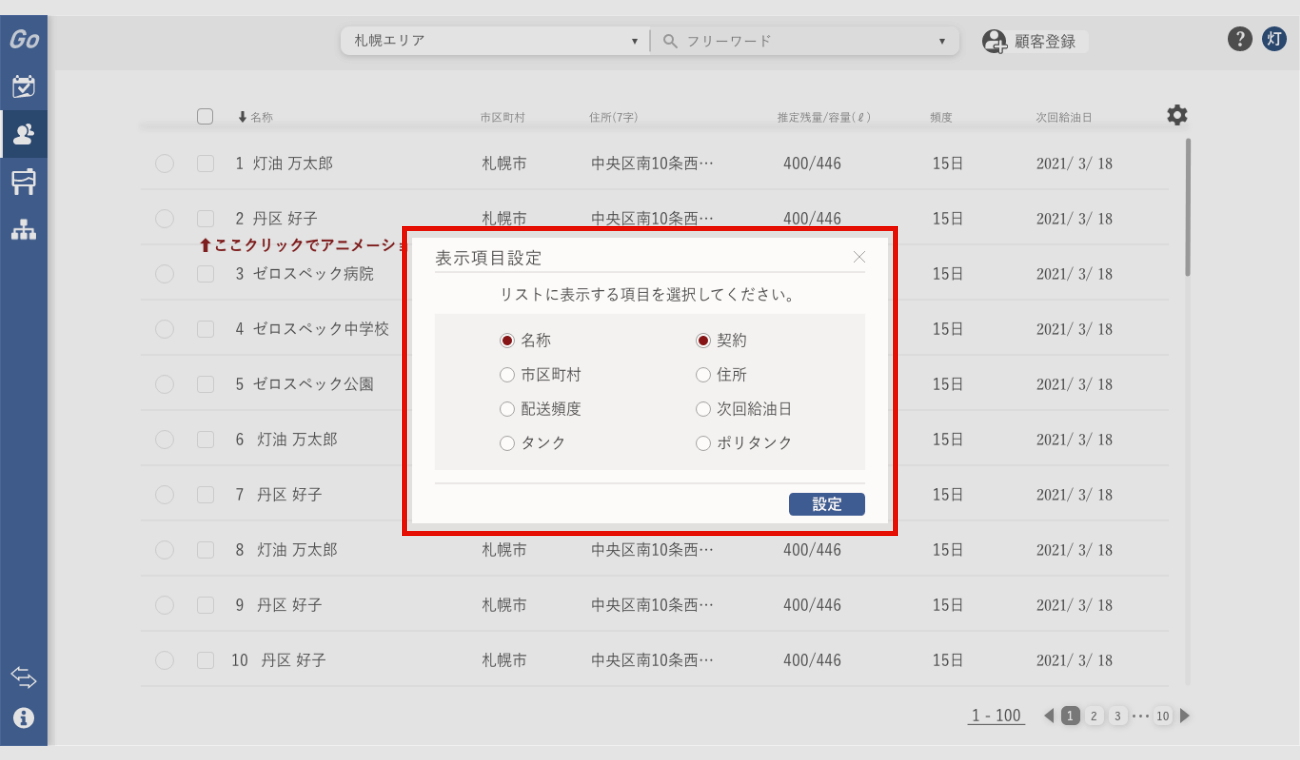Click the swap arrows sidebar icon
Image resolution: width=1300 pixels, height=760 pixels.
(24, 678)
